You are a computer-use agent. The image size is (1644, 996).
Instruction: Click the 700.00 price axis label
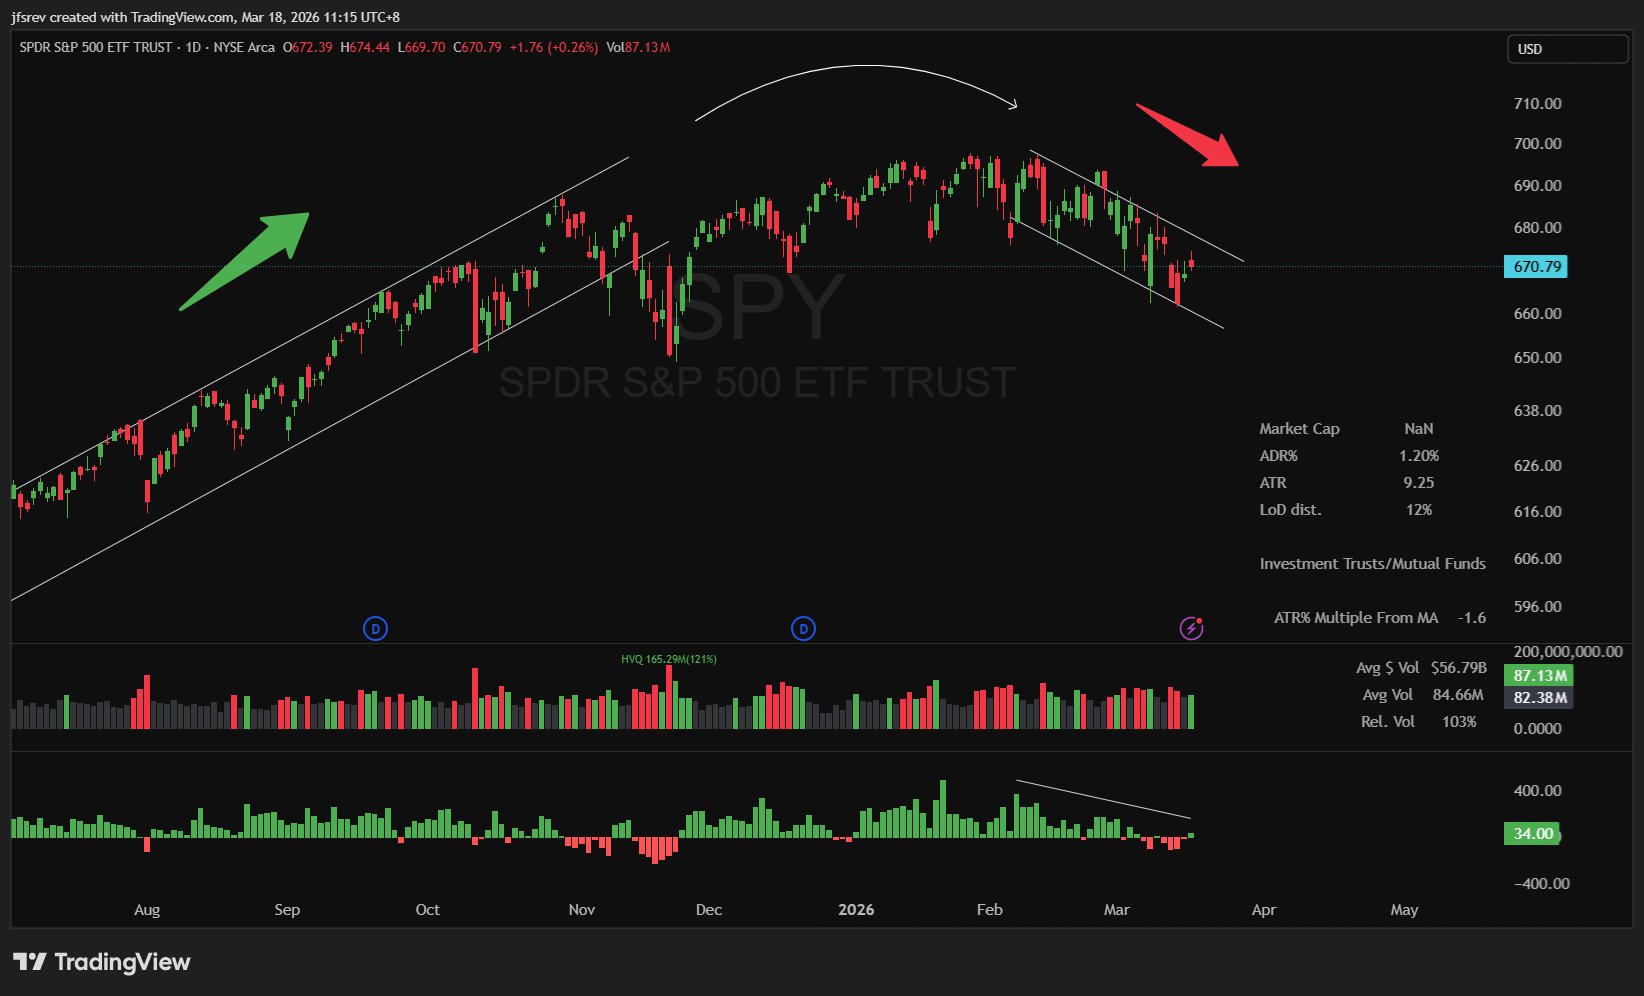[x=1538, y=144]
